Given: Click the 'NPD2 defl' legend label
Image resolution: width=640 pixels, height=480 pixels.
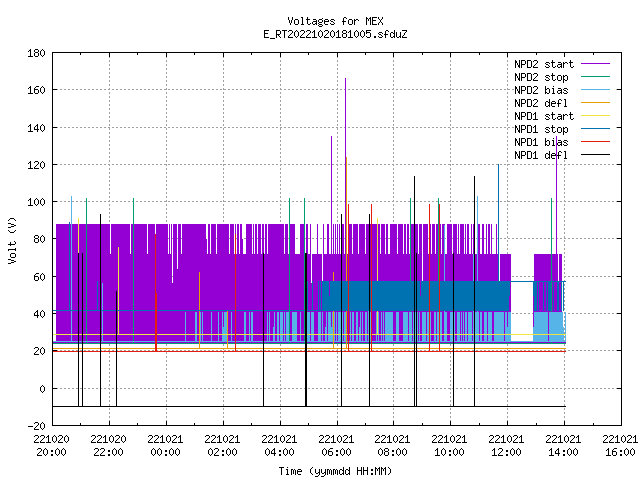Looking at the screenshot, I should pyautogui.click(x=541, y=103).
